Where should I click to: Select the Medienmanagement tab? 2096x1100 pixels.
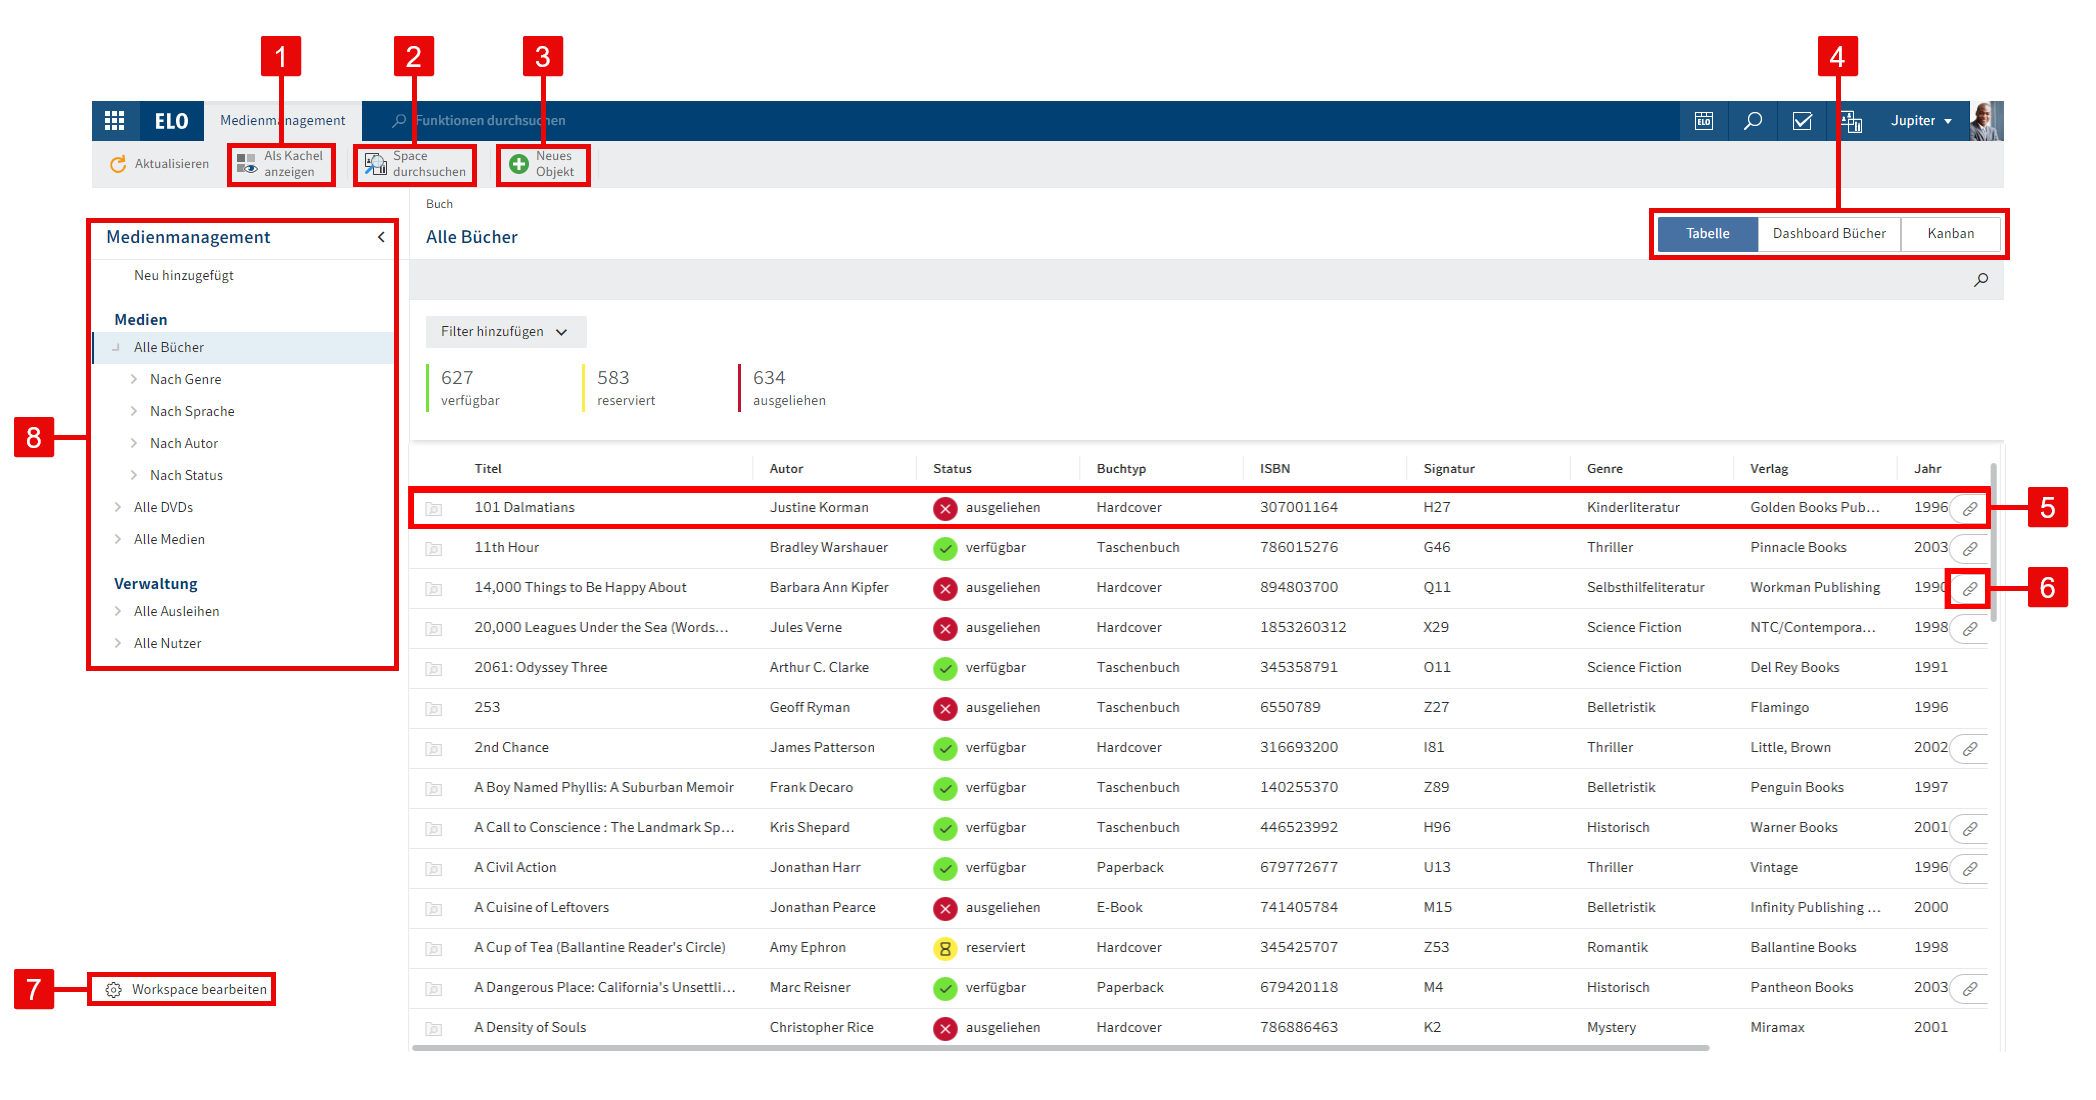tap(283, 121)
